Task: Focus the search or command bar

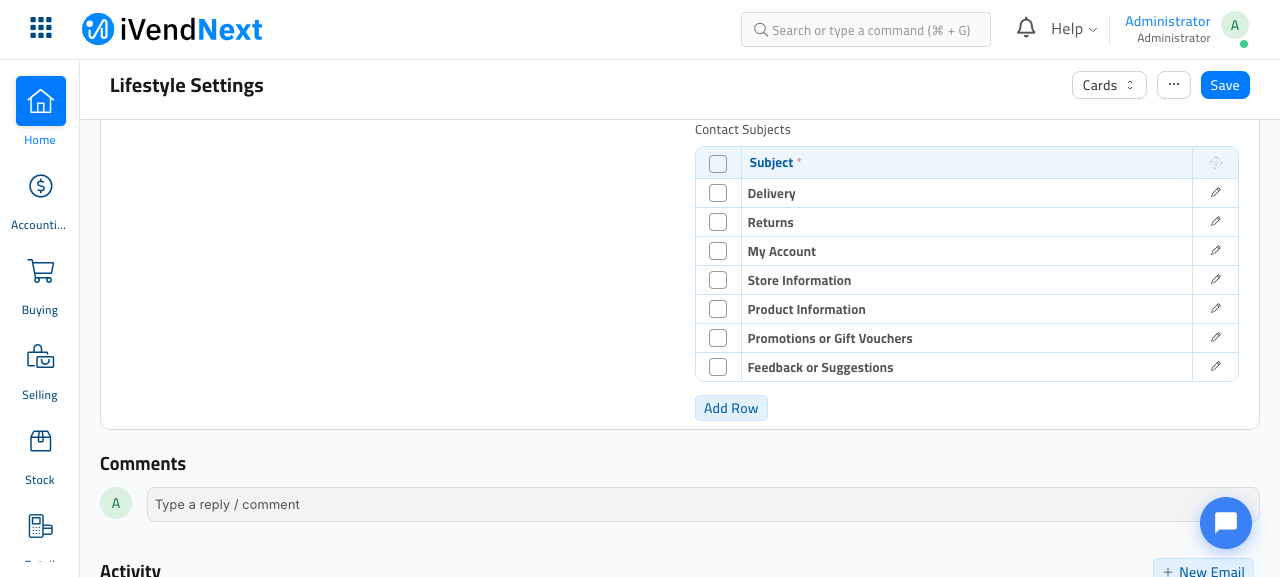Action: tap(866, 30)
